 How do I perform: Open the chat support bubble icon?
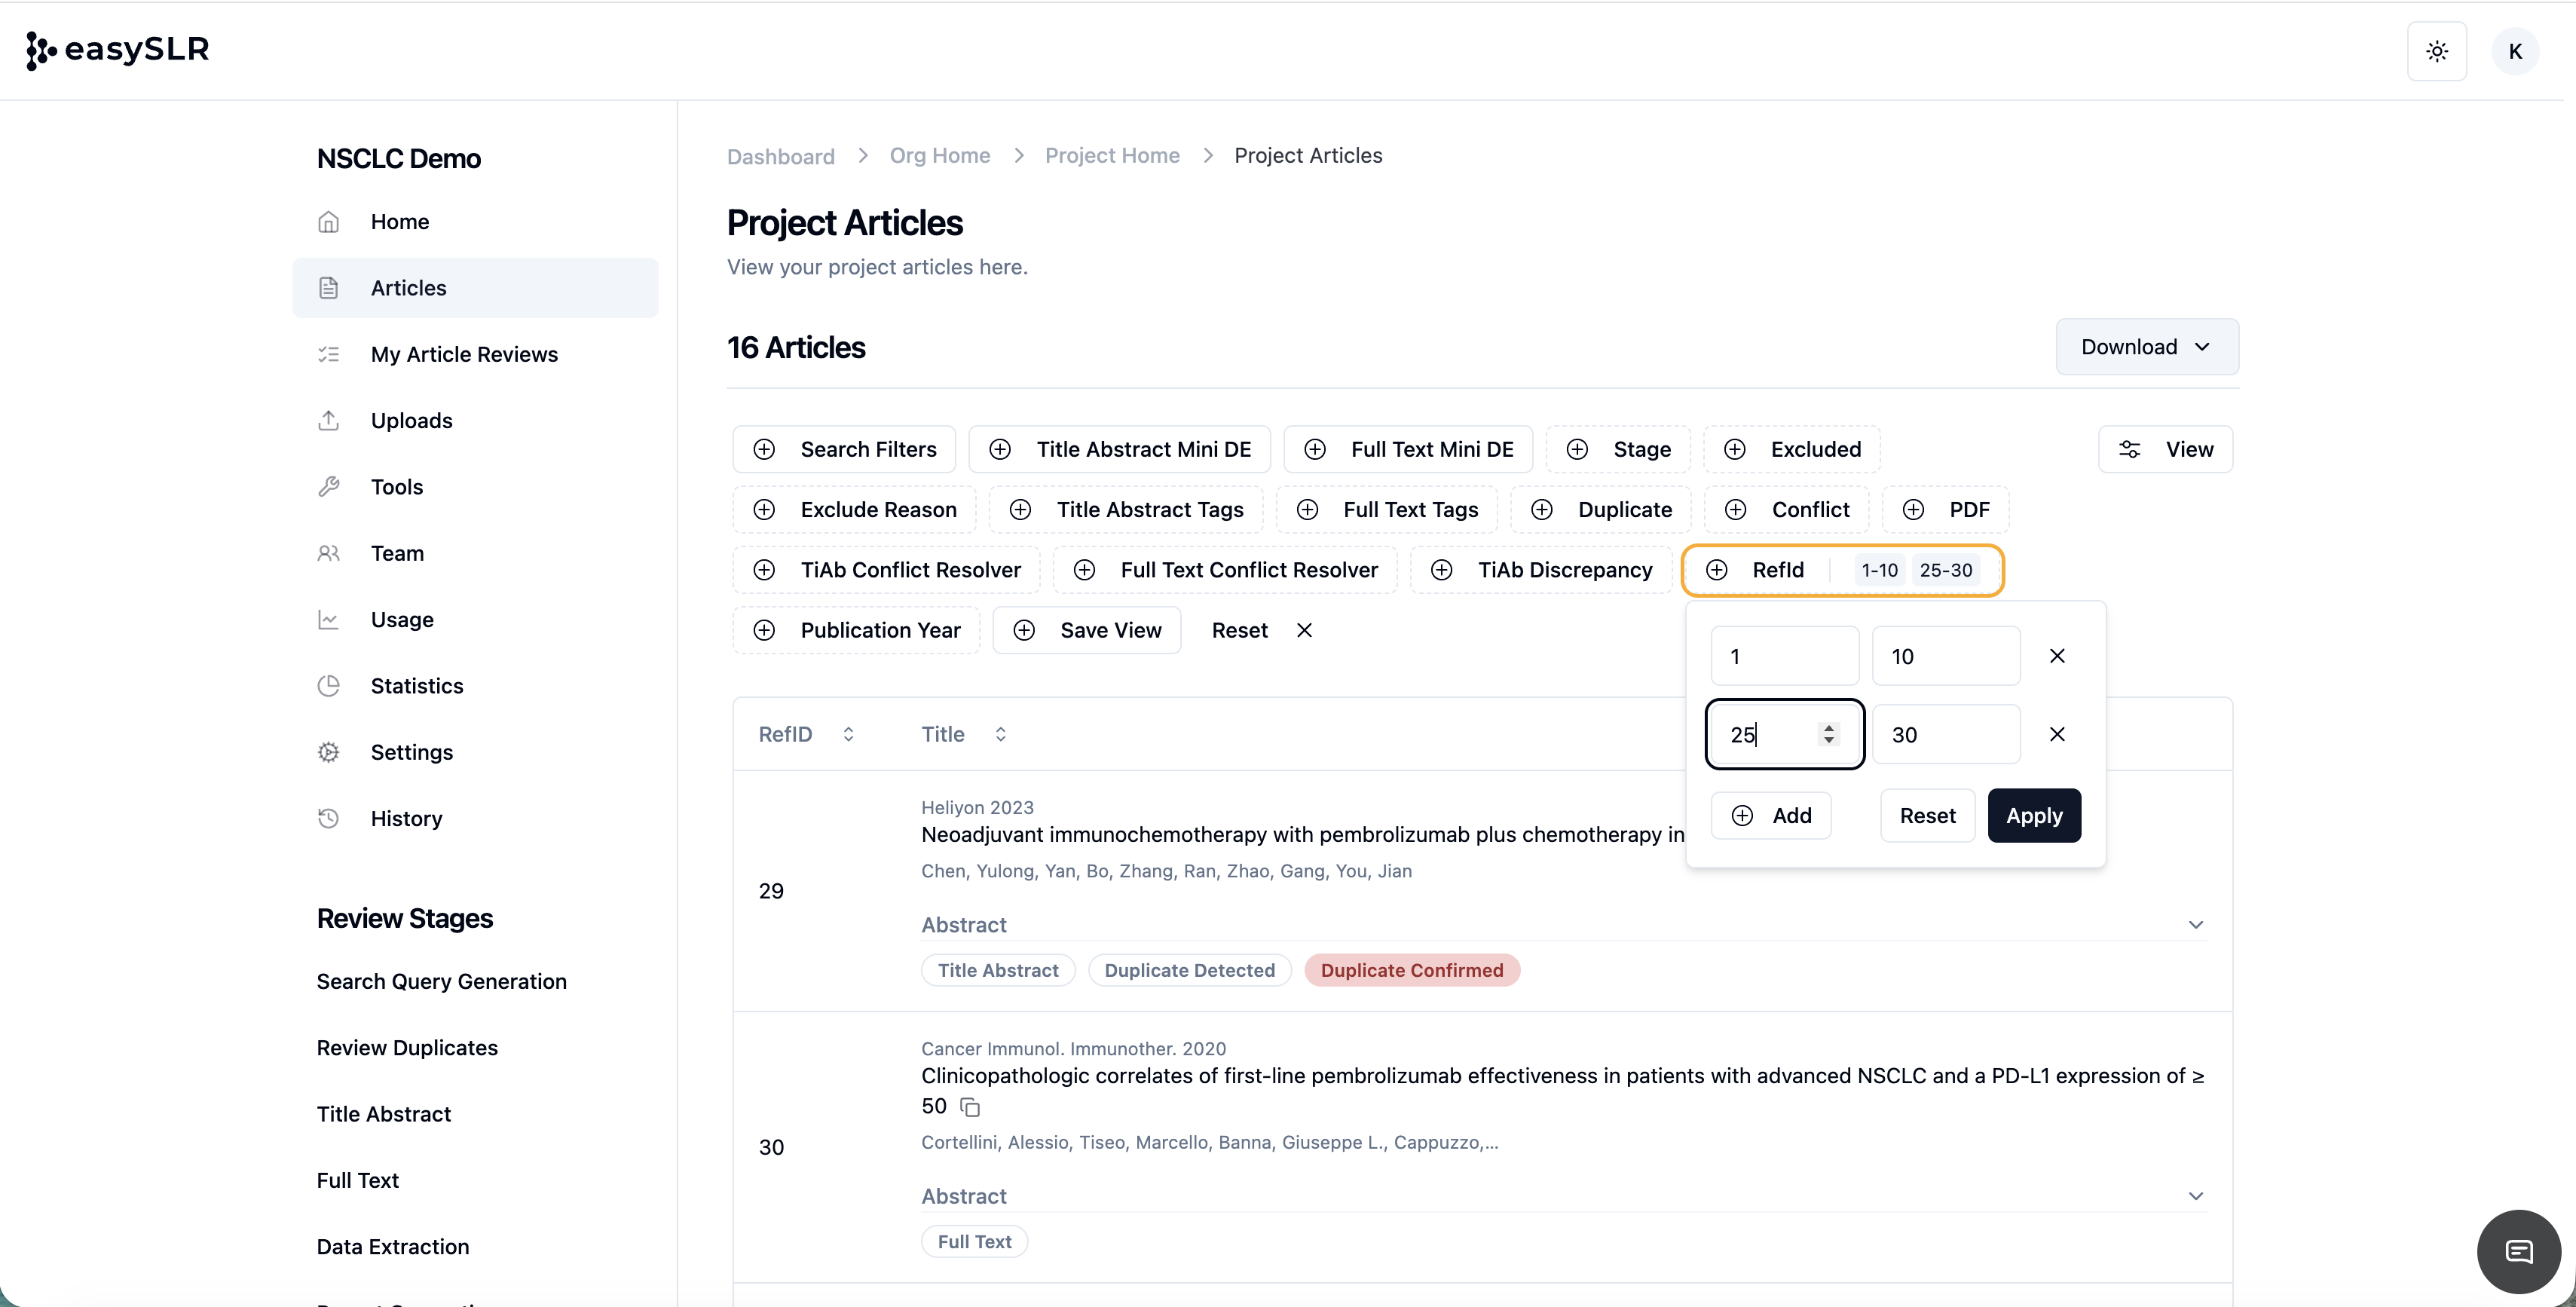[2517, 1251]
